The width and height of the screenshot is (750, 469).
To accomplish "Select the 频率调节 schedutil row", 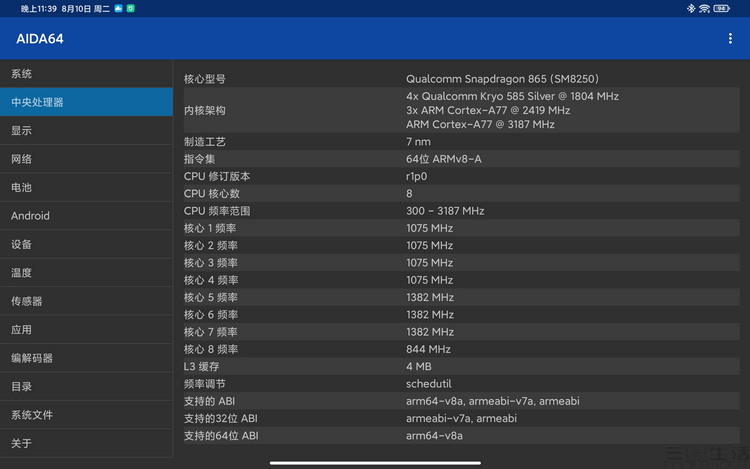I will [462, 383].
